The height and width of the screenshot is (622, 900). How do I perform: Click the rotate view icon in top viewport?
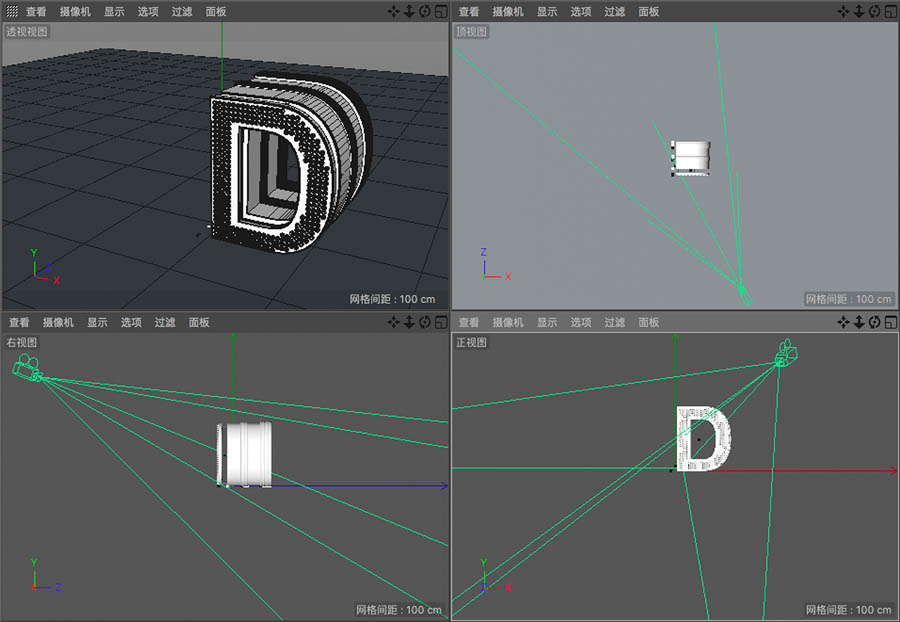pyautogui.click(x=874, y=11)
